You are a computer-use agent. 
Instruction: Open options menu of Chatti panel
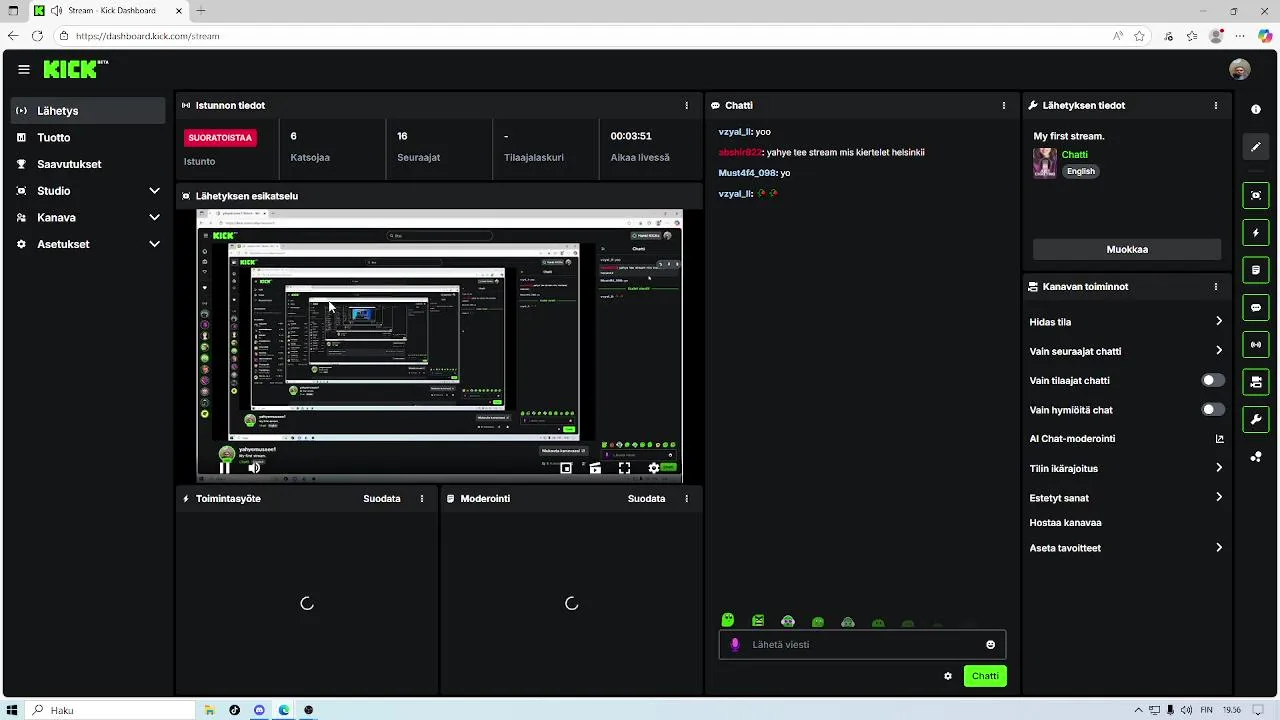pyautogui.click(x=1004, y=105)
